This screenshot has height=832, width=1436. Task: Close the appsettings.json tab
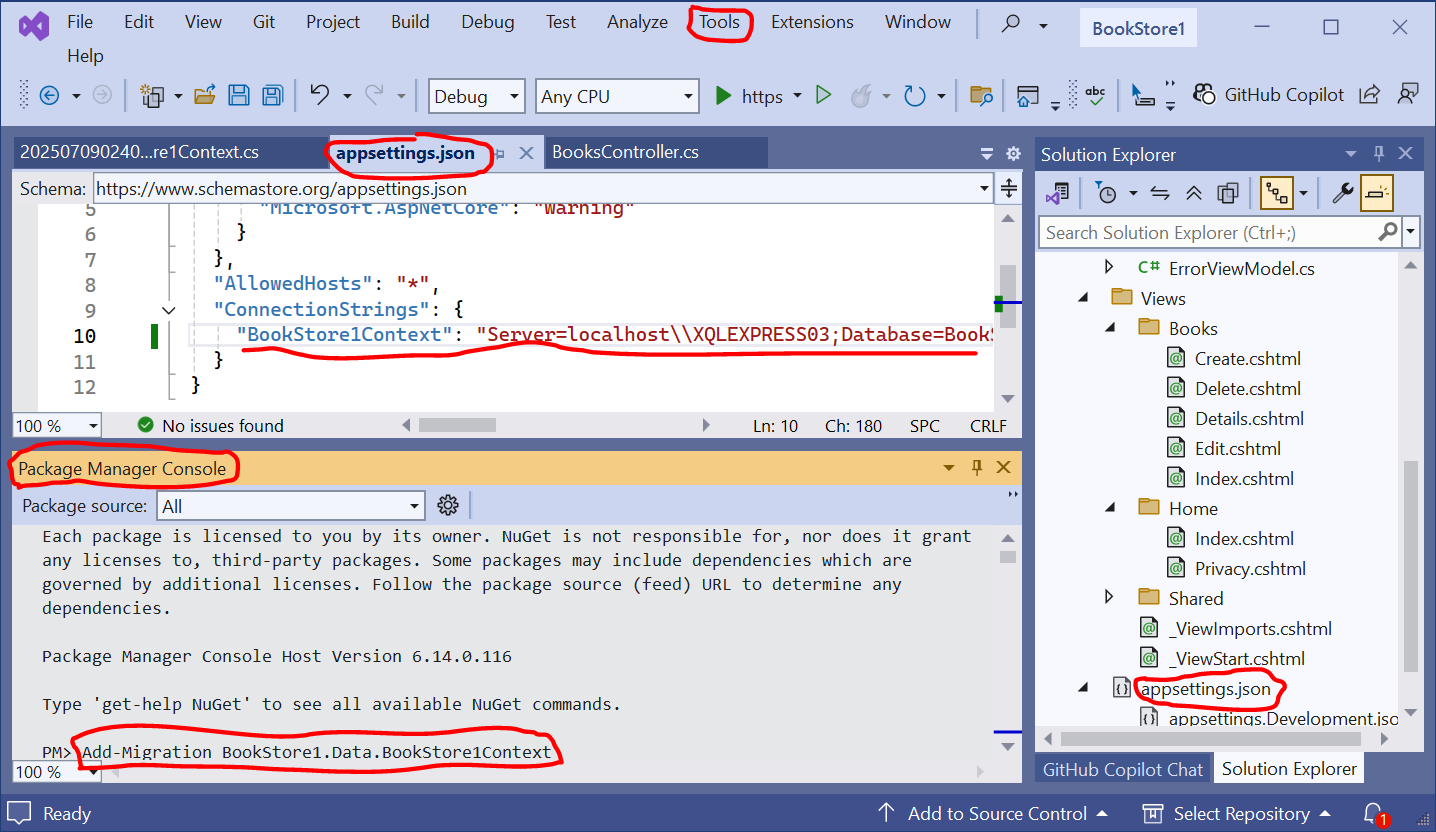click(x=527, y=154)
